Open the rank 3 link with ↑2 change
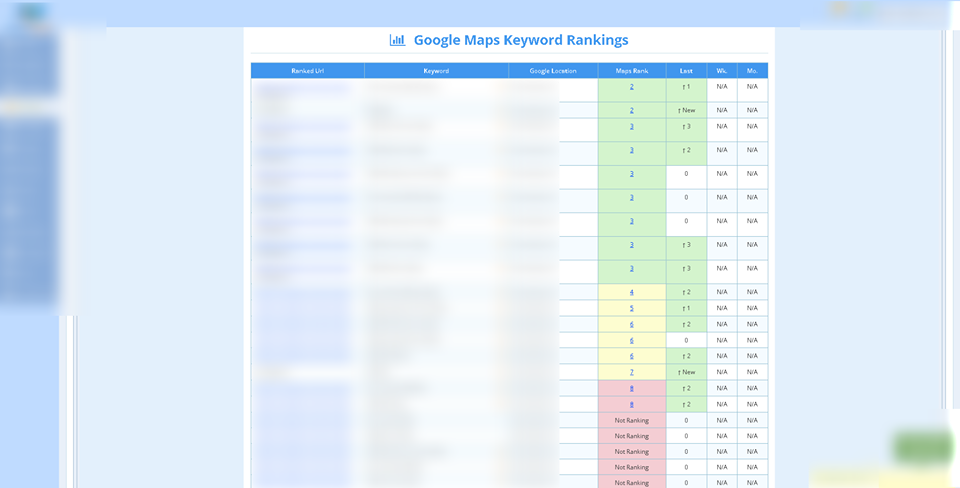The width and height of the screenshot is (960, 488). 631,150
